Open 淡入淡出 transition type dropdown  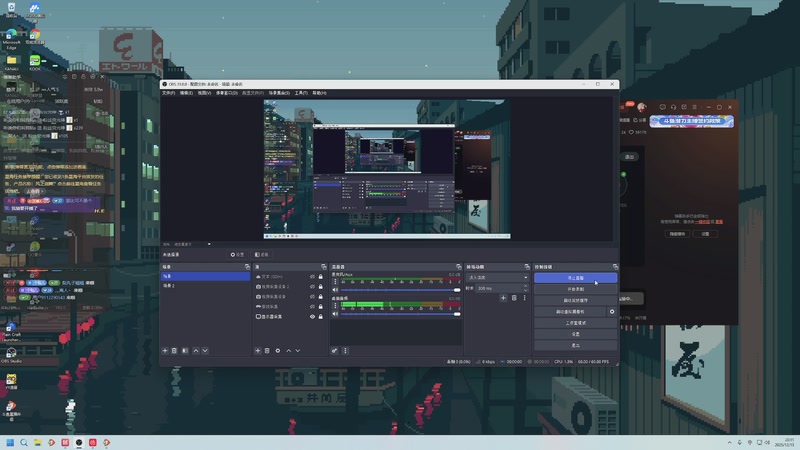pyautogui.click(x=497, y=278)
